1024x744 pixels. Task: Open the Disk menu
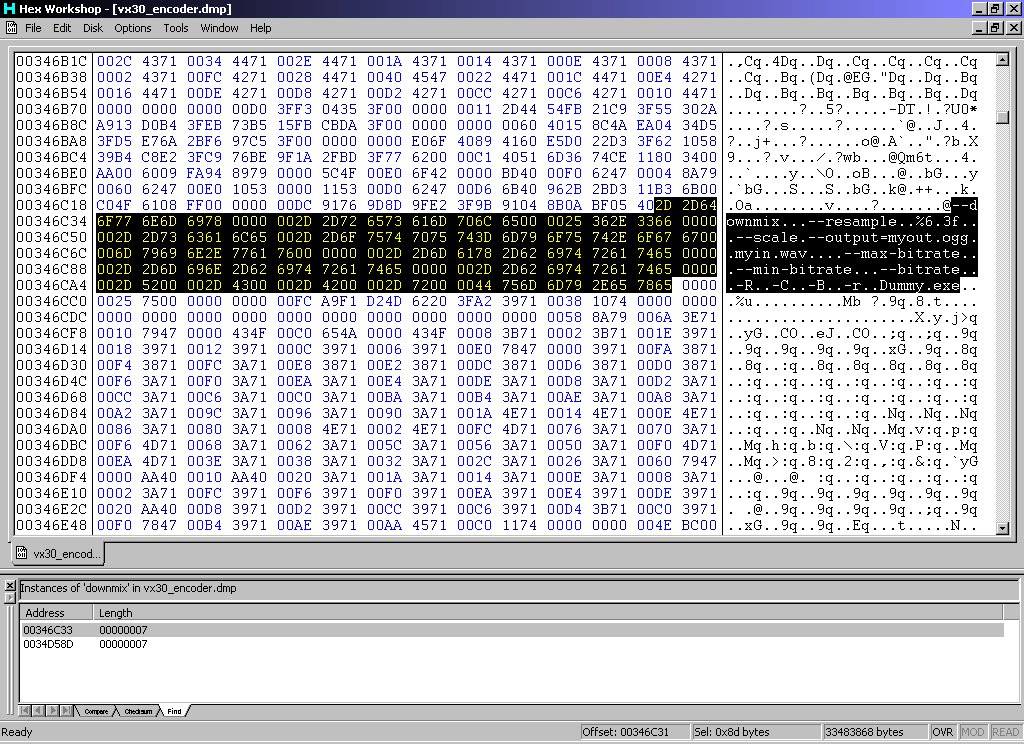pyautogui.click(x=93, y=28)
